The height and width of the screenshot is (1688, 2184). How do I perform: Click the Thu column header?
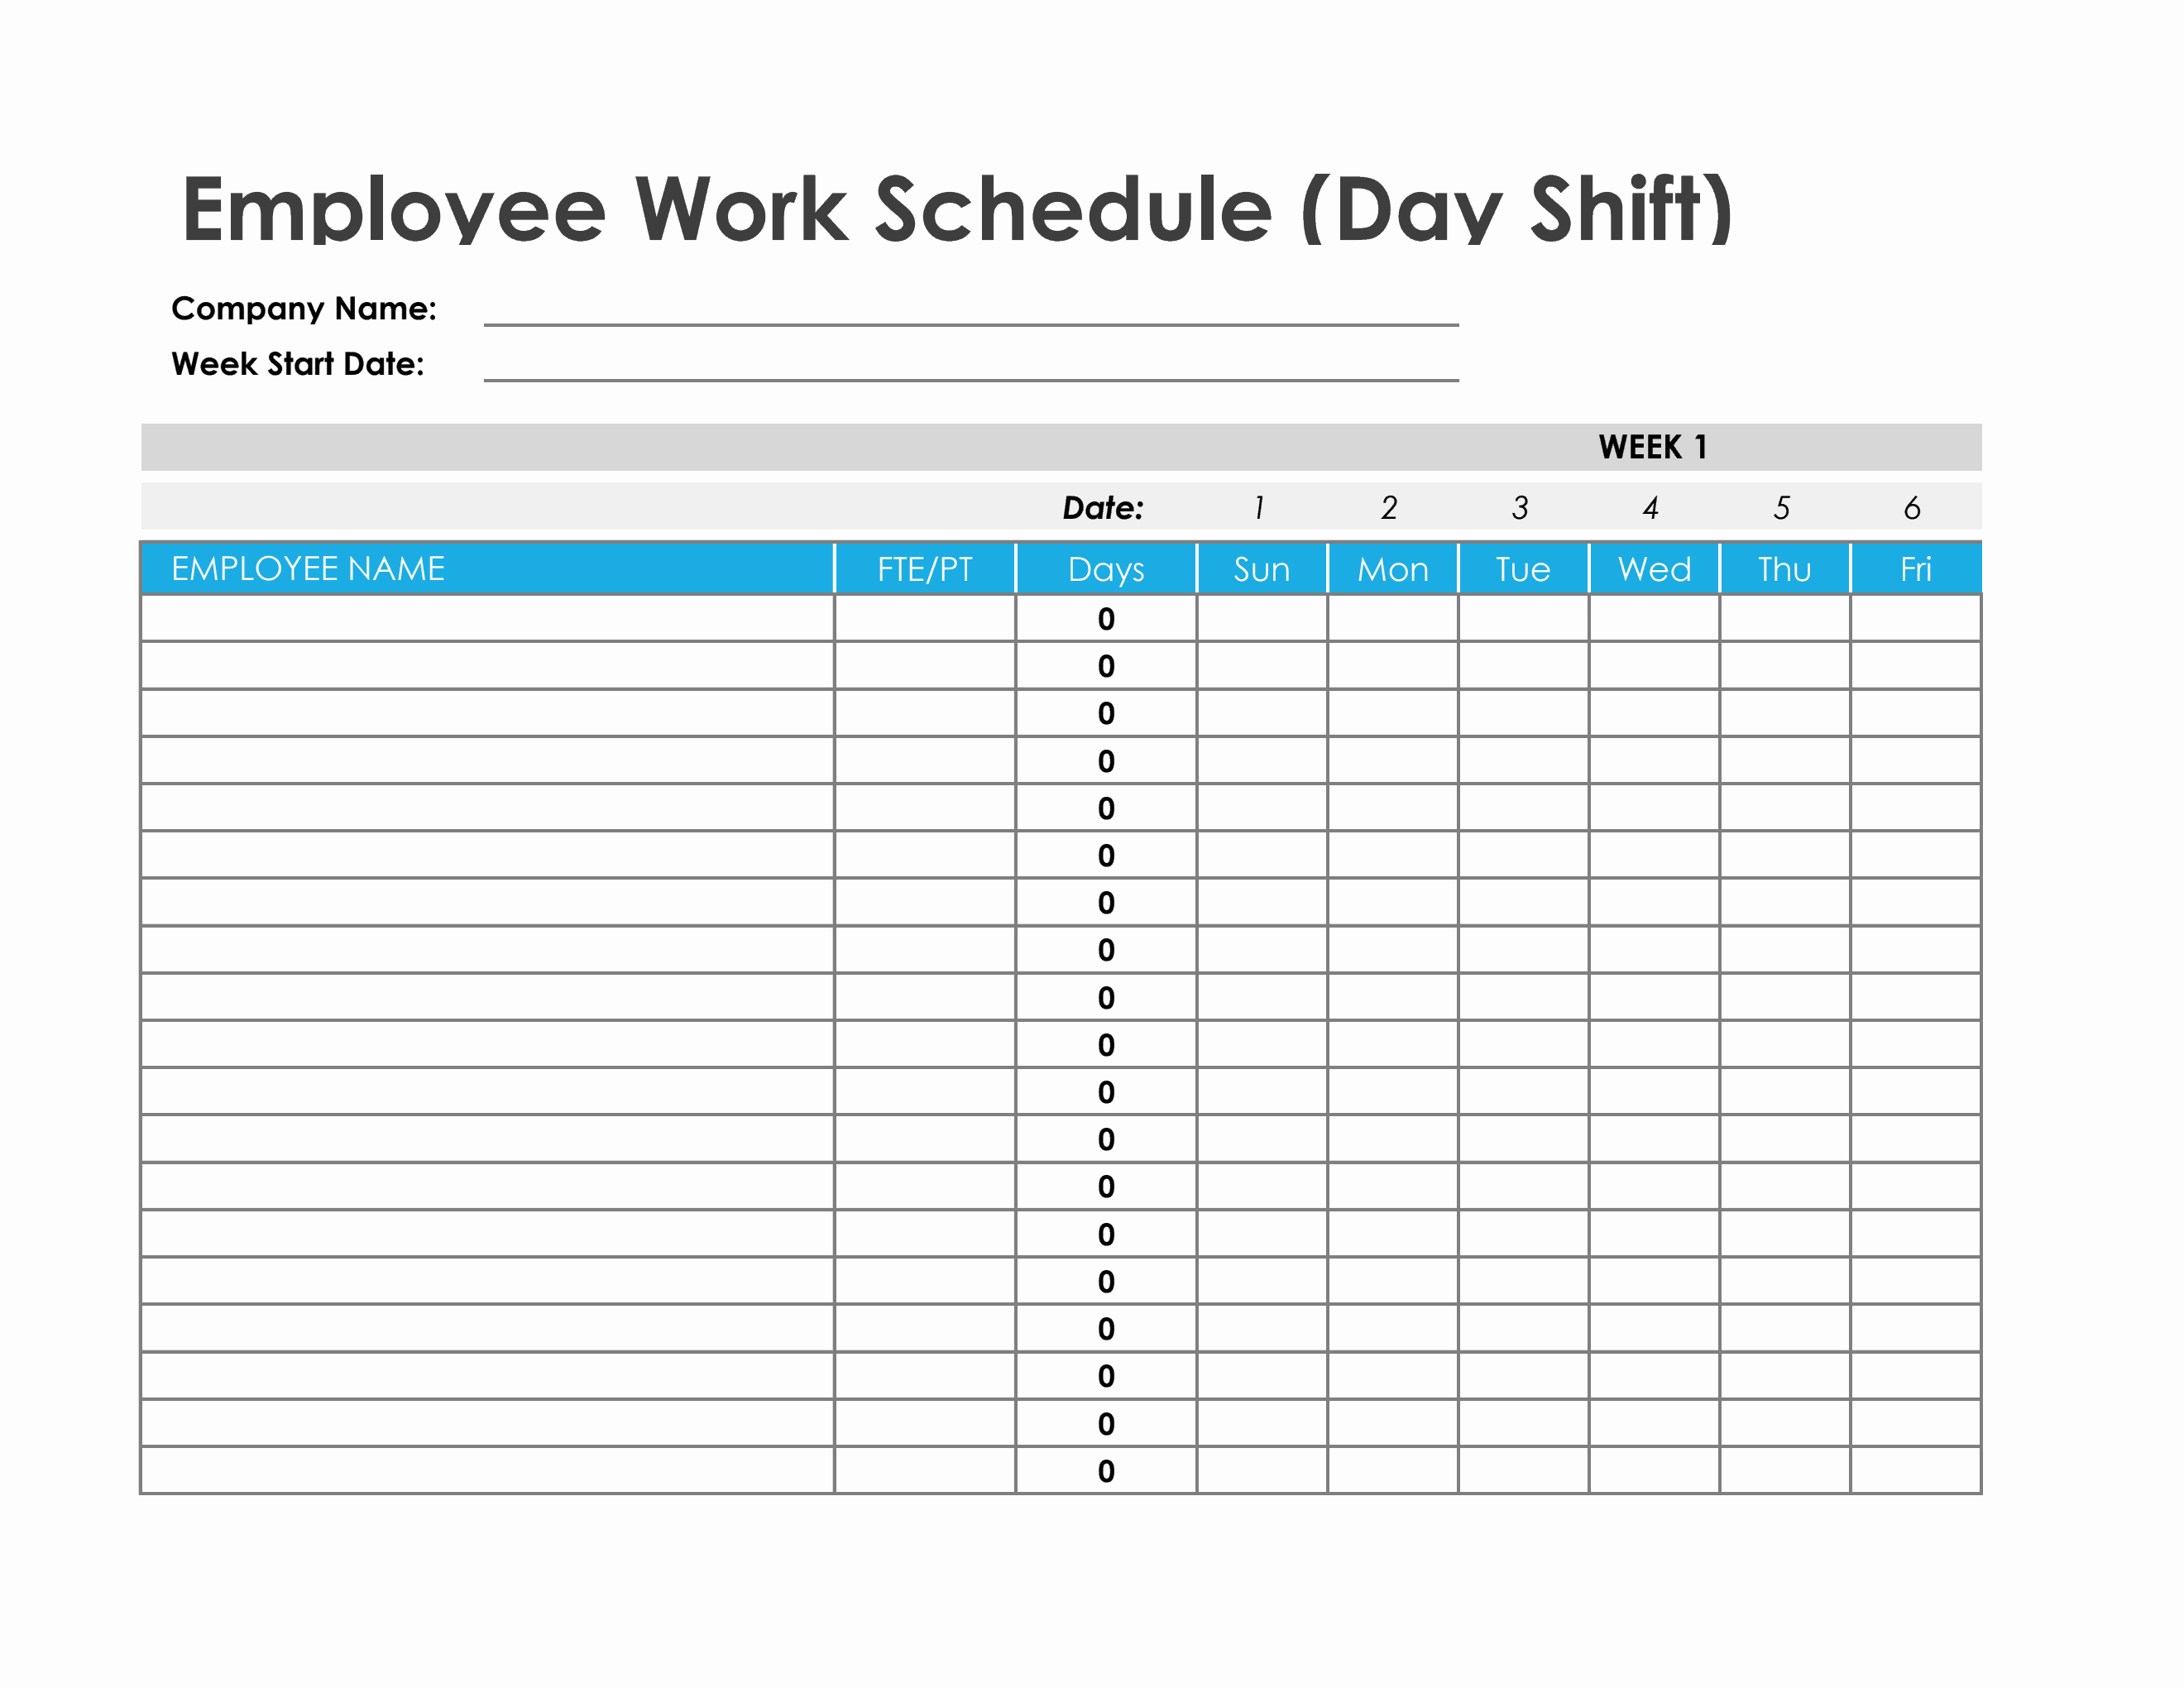pos(1785,569)
